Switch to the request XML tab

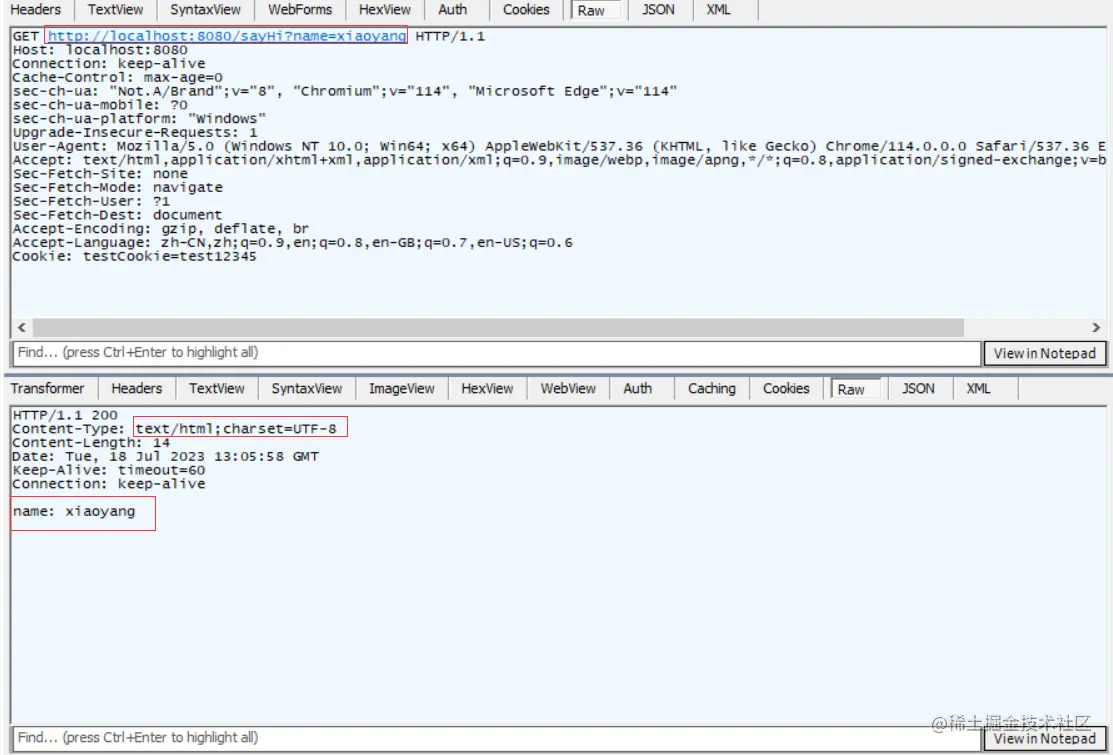click(x=718, y=10)
